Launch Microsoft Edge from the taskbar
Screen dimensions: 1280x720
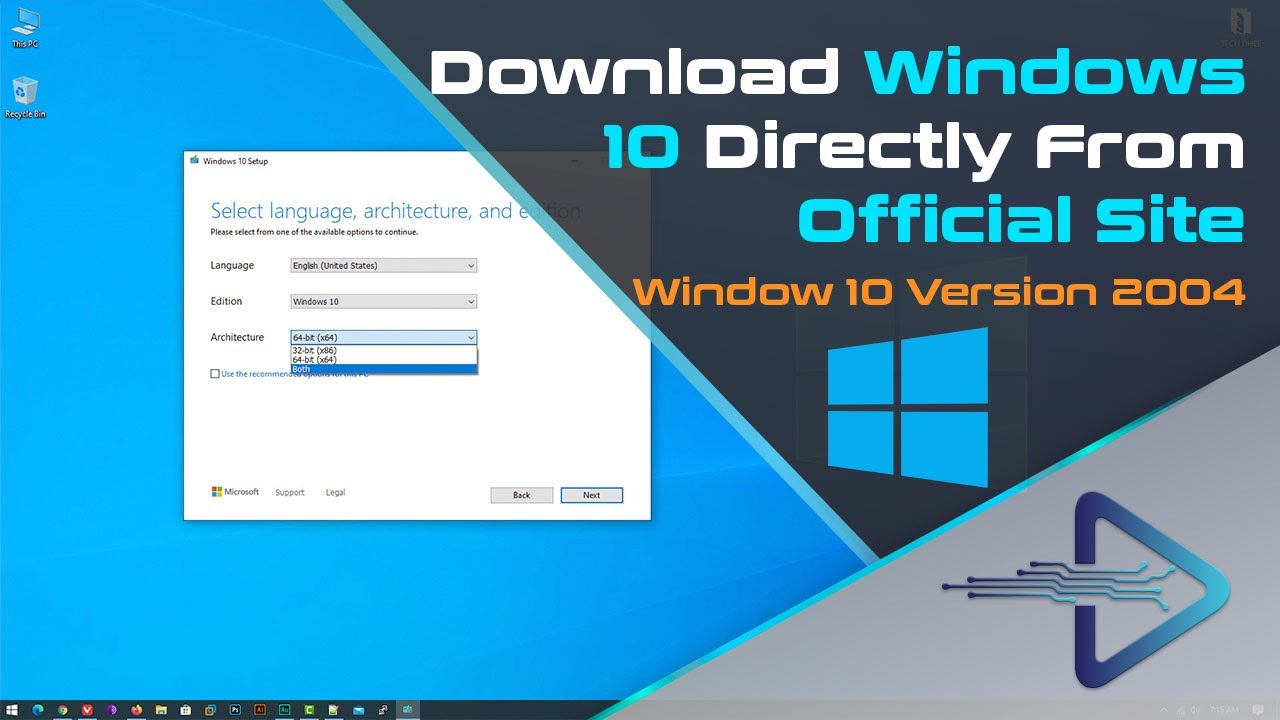(x=38, y=710)
